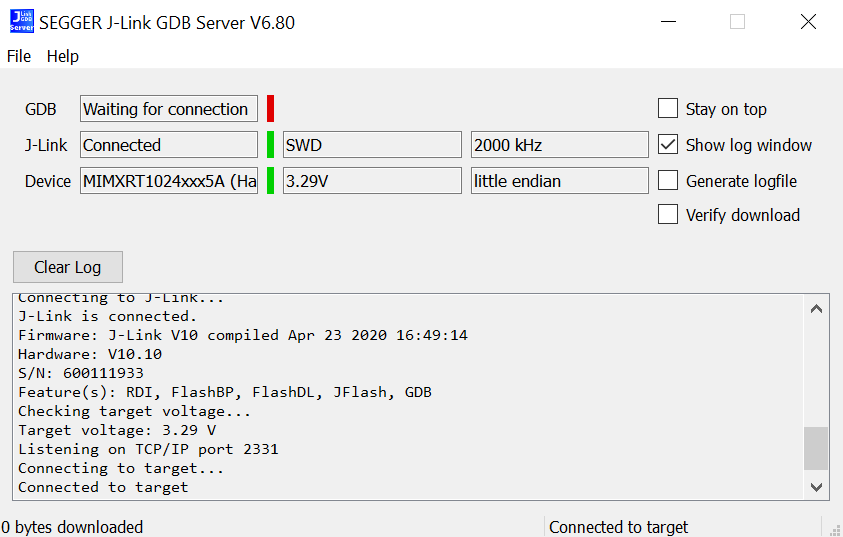Click the MIMXRT1024xxx5A device field
This screenshot has width=843, height=537.
click(168, 181)
